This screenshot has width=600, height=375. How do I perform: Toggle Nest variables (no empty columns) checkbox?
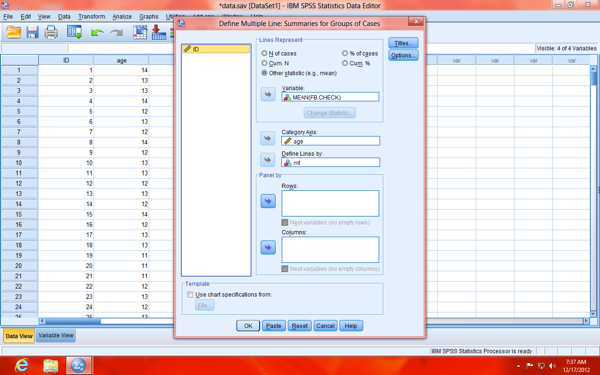tap(285, 269)
